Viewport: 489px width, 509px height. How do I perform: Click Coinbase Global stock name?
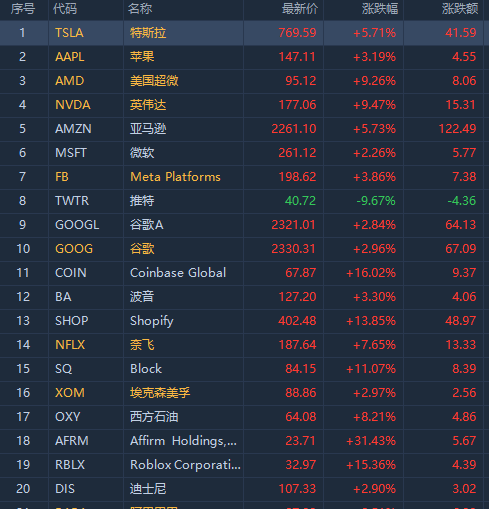[178, 273]
